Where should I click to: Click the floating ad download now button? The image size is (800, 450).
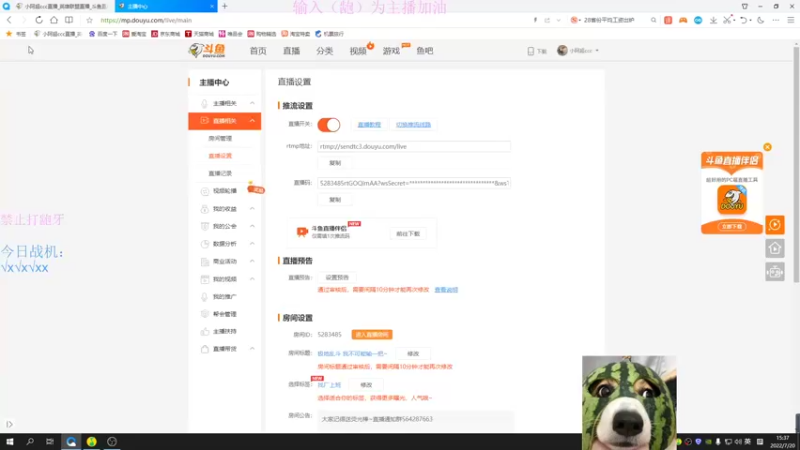[x=732, y=227]
